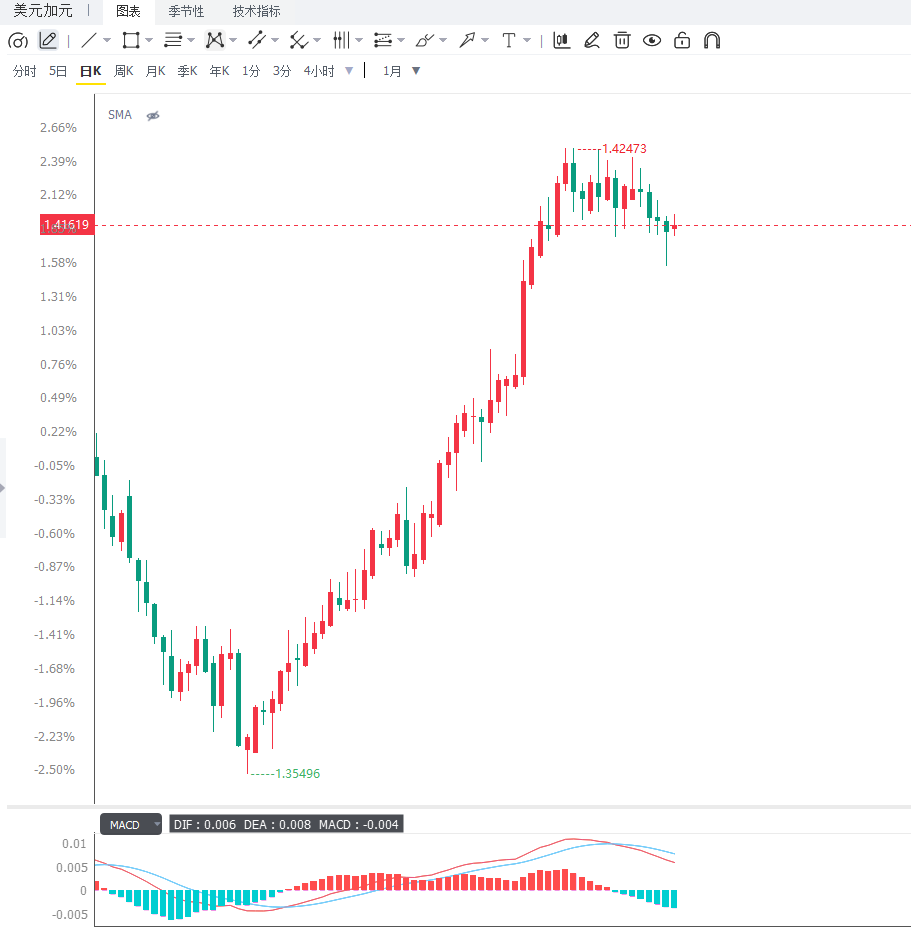911x934 pixels.
Task: Select the 周K timeframe
Action: point(123,71)
